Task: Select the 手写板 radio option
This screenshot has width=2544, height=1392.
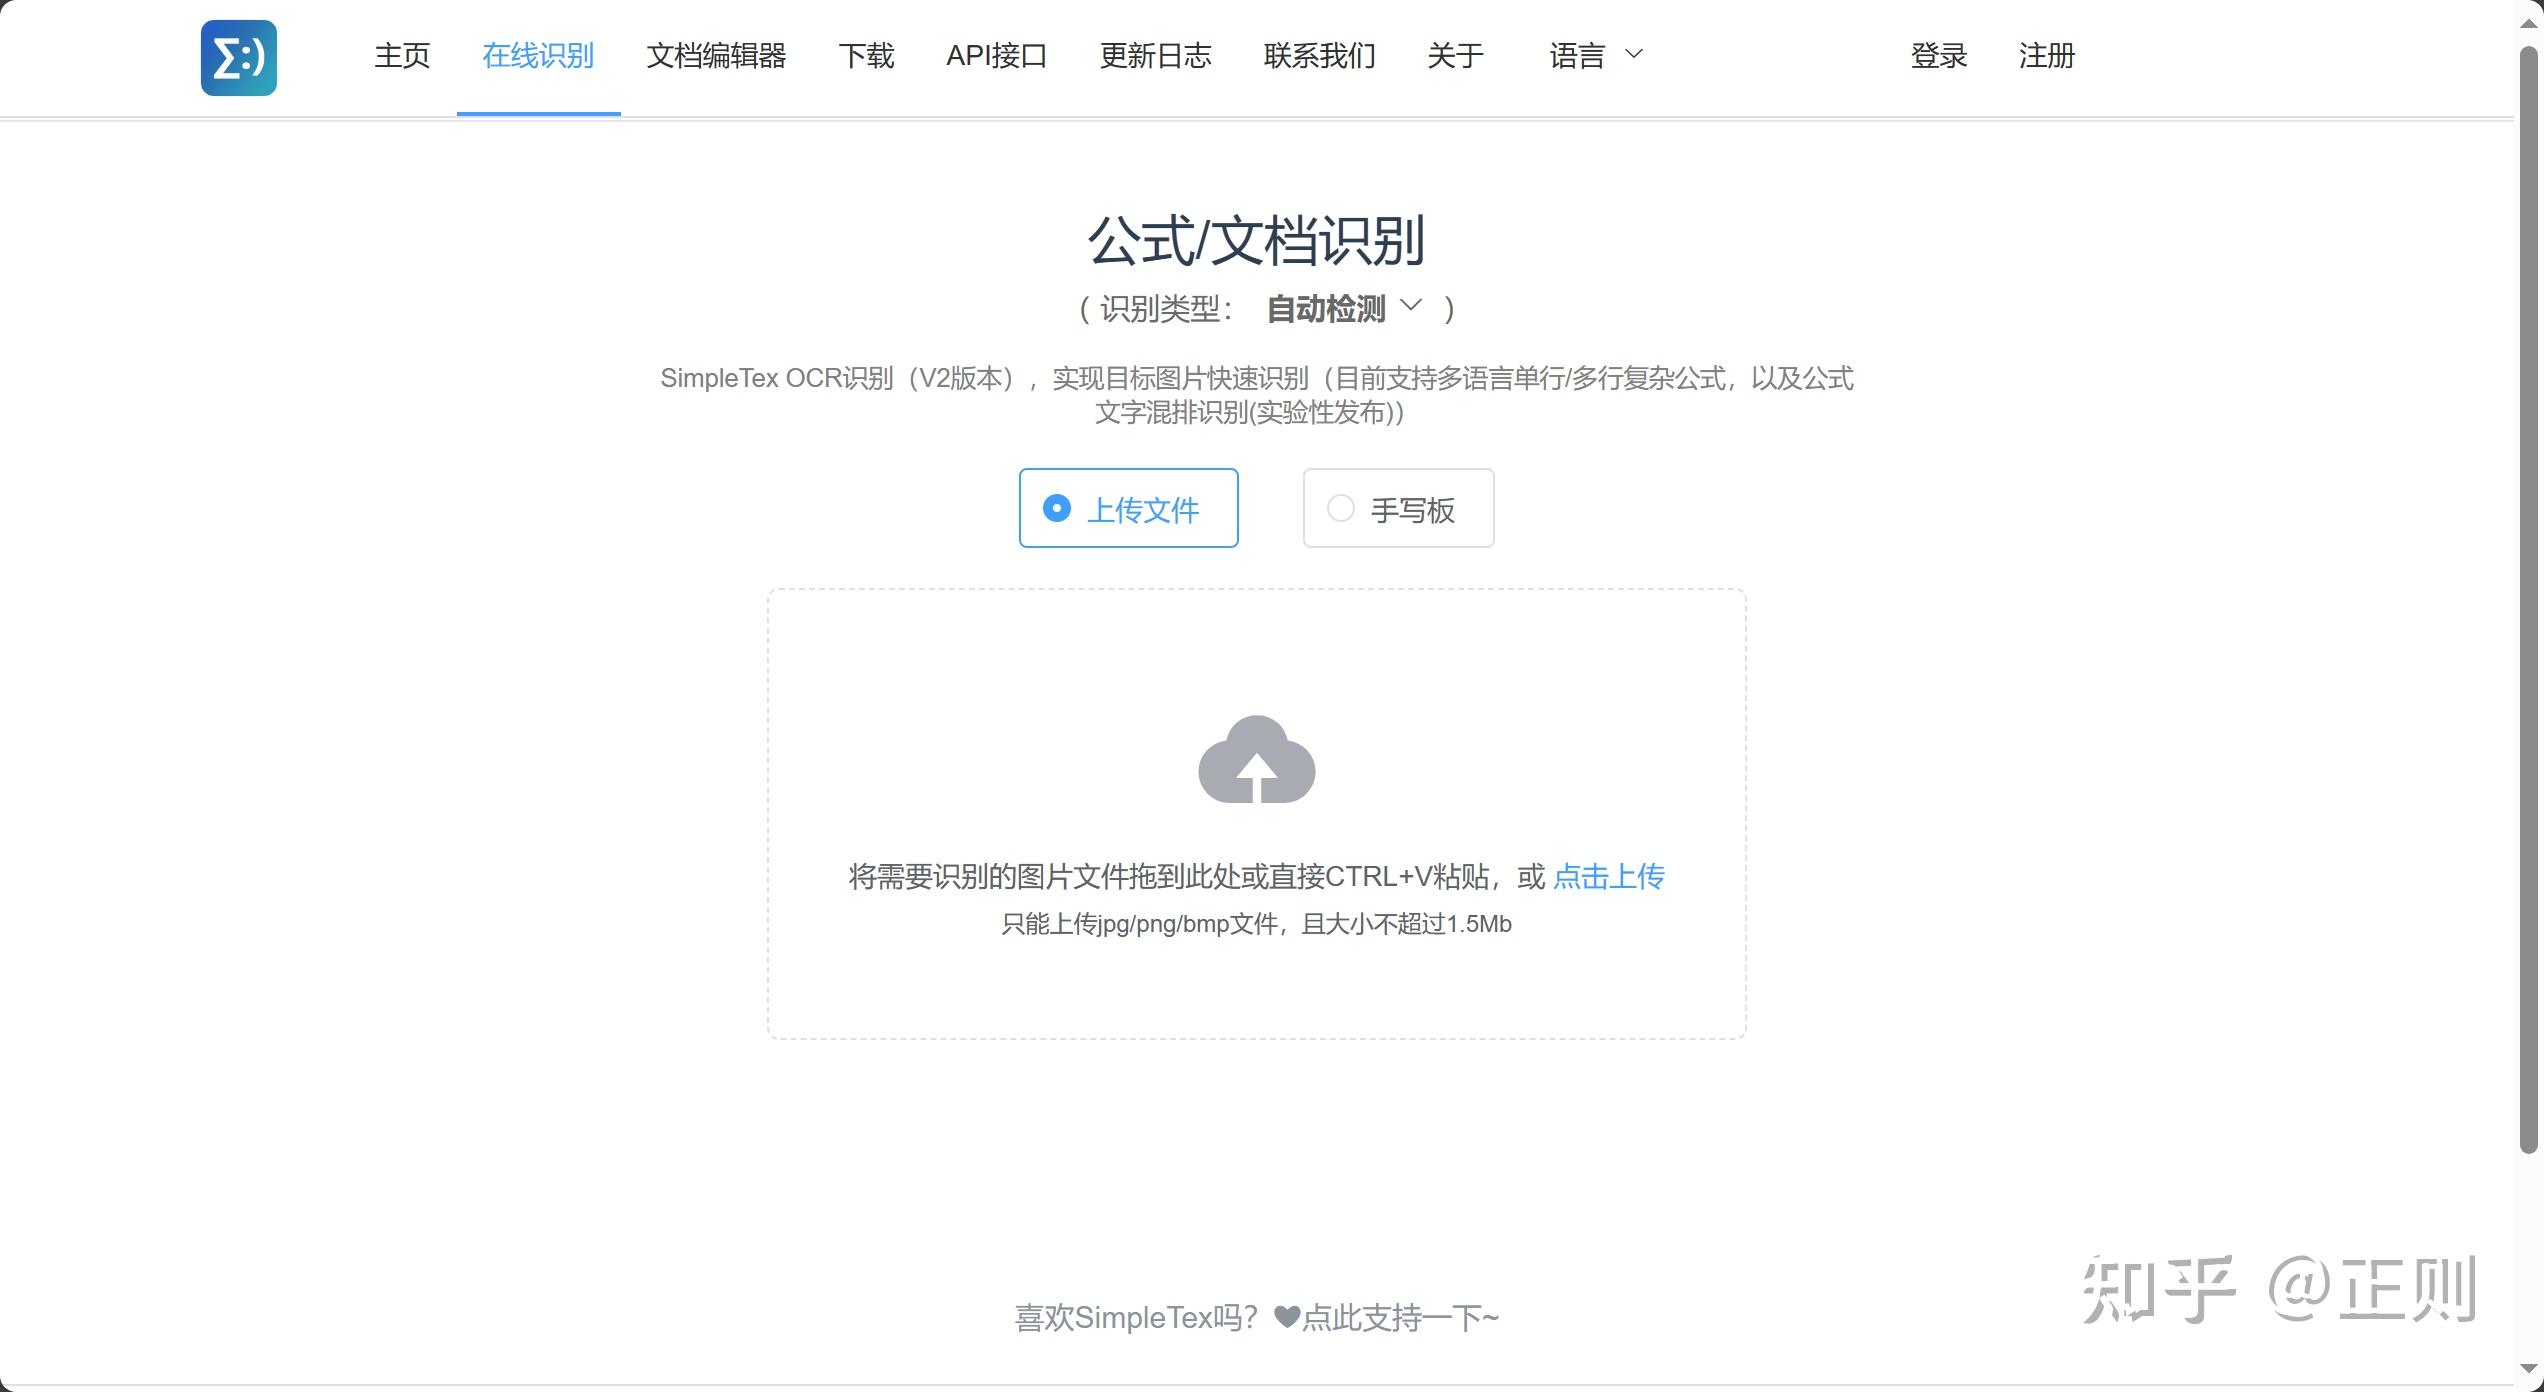Action: [1398, 508]
